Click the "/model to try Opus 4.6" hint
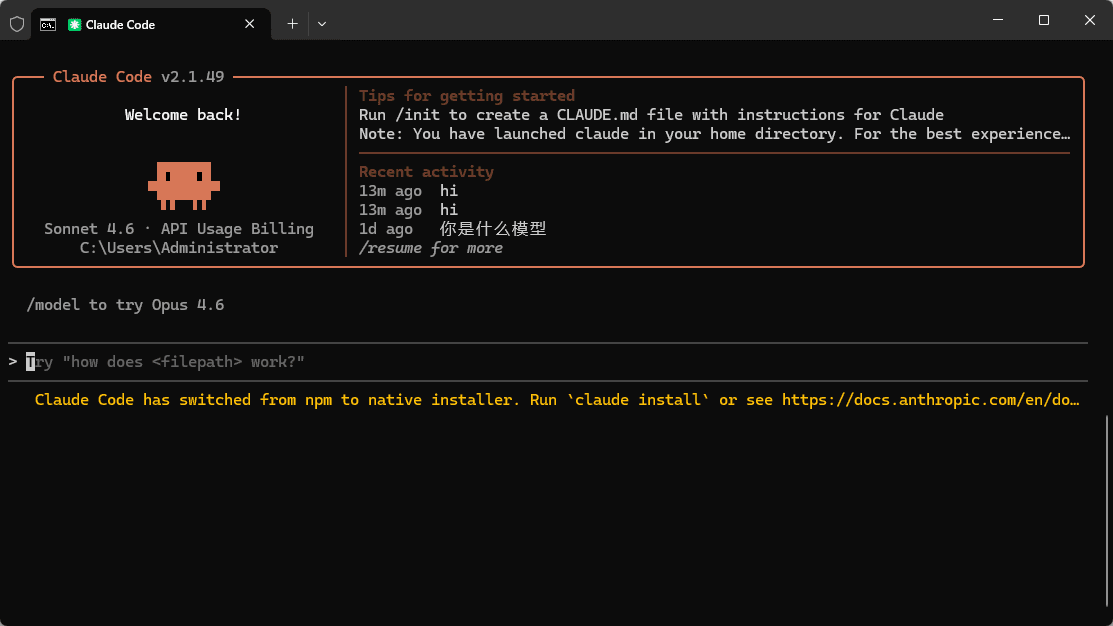This screenshot has width=1113, height=626. coord(125,305)
